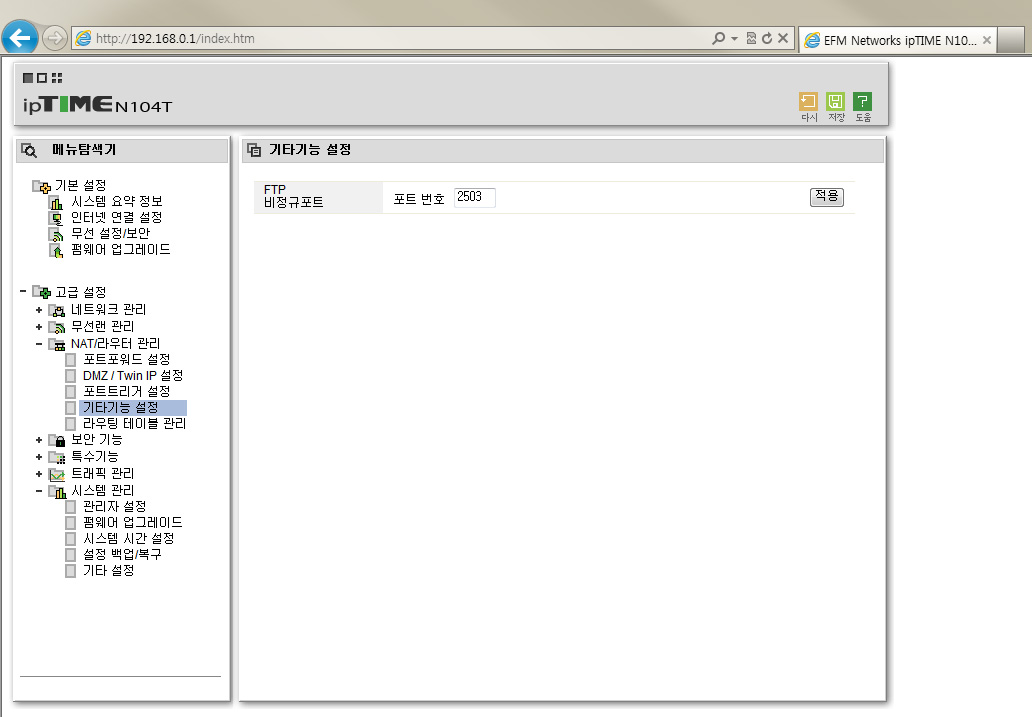Collapse the 시스템 관리 tree node
Image resolution: width=1032 pixels, height=717 pixels.
pos(39,491)
